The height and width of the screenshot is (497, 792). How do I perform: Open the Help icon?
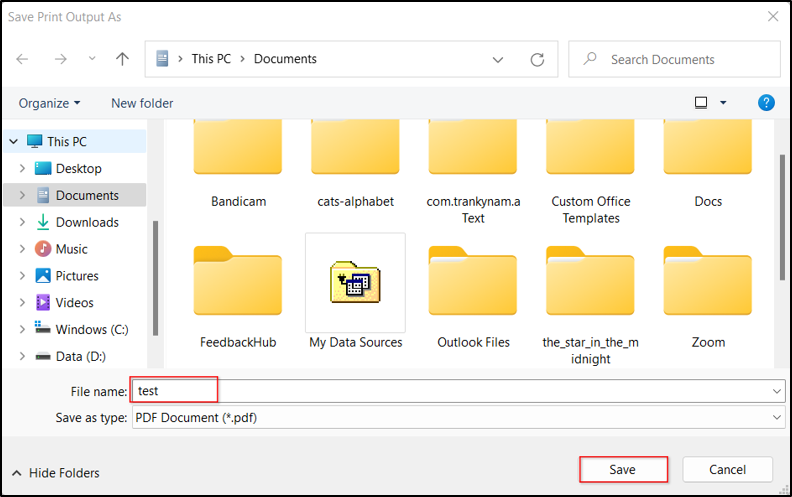(x=766, y=103)
